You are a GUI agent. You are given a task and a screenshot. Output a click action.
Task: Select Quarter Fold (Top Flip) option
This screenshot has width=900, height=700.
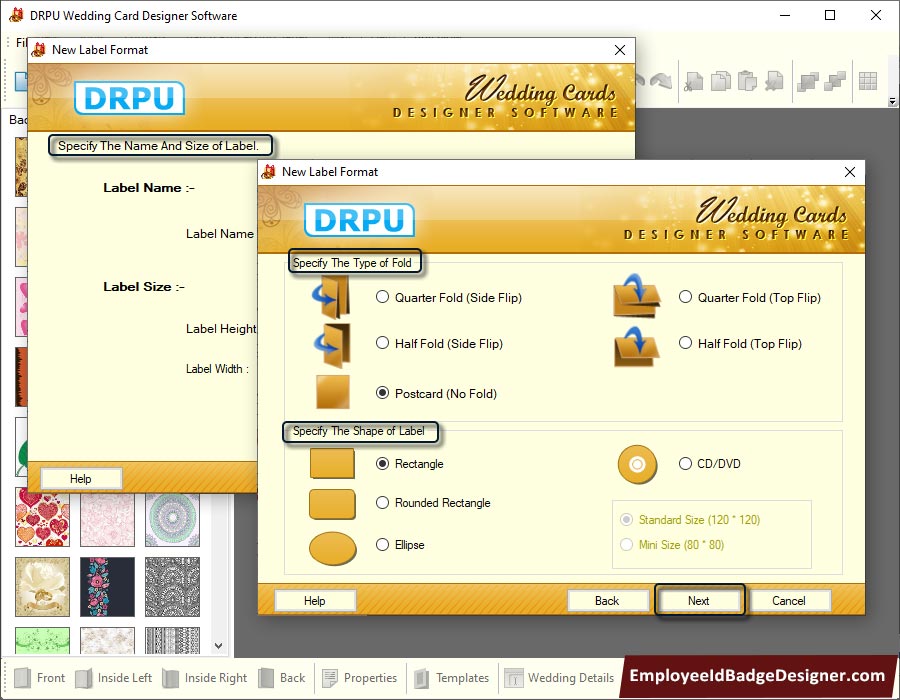coord(685,297)
